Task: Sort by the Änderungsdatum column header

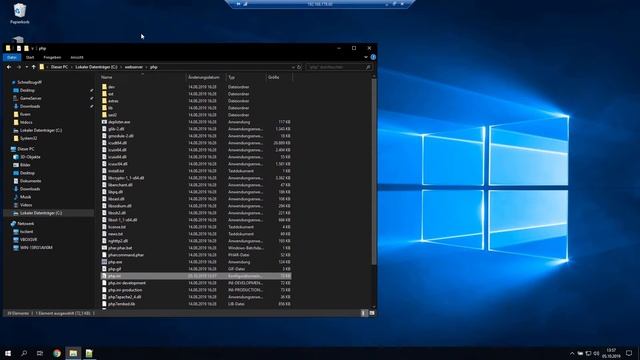Action: click(x=206, y=77)
